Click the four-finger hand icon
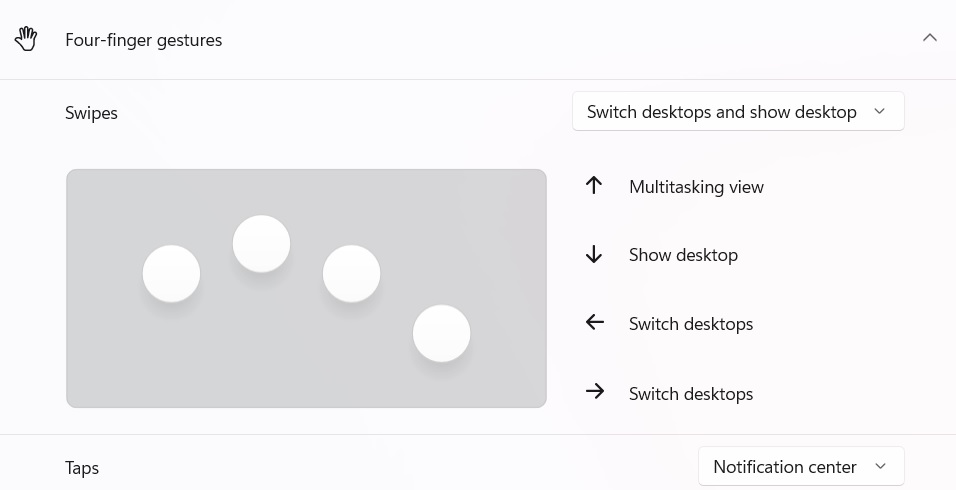Viewport: 956px width, 490px height. 26,40
